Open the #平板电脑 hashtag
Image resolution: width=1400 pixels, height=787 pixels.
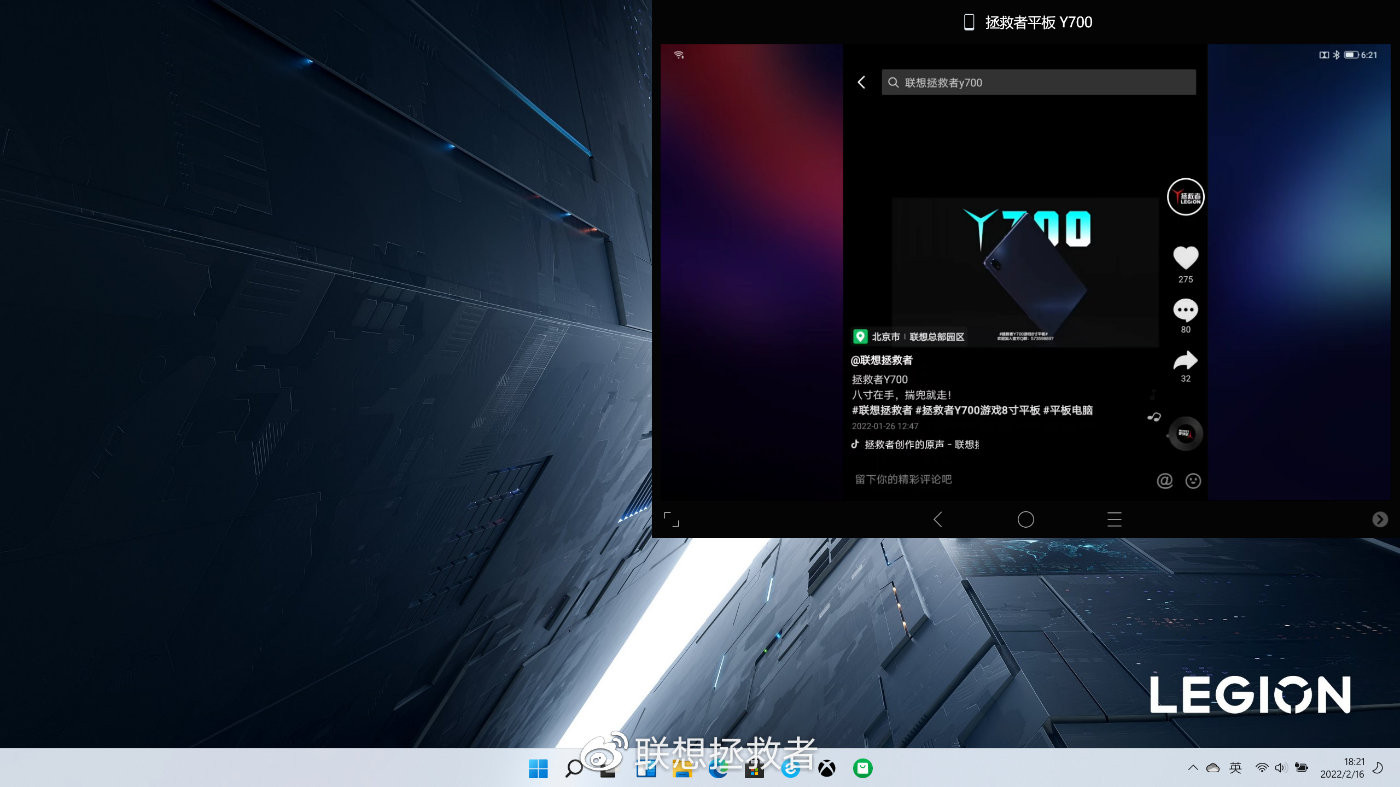point(1068,410)
